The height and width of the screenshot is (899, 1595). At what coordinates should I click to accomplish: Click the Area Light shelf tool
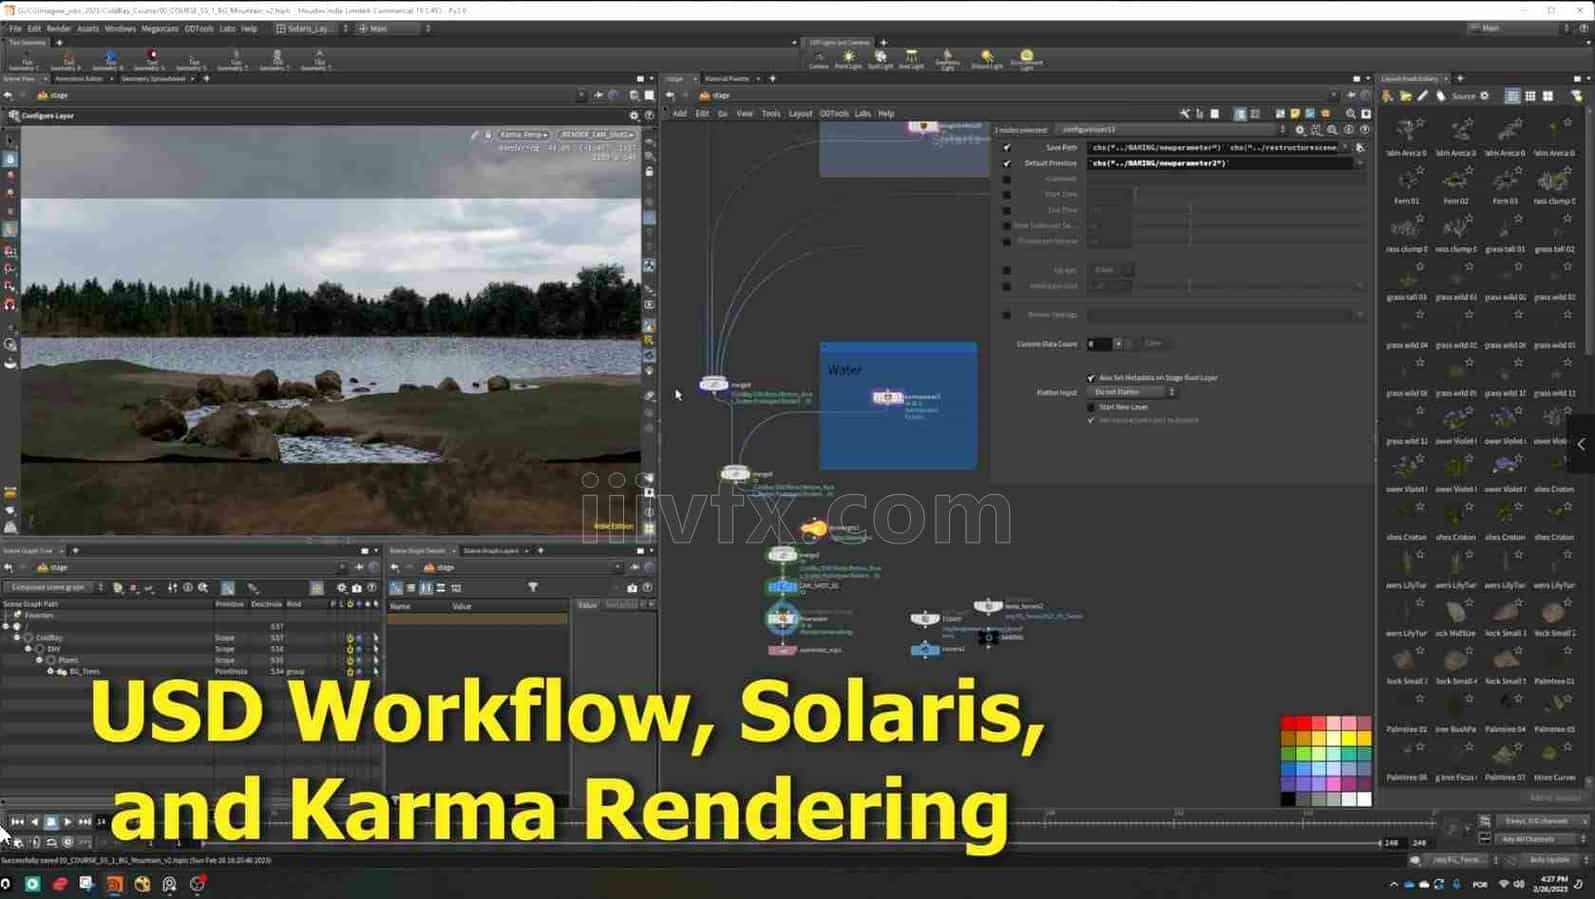(911, 60)
